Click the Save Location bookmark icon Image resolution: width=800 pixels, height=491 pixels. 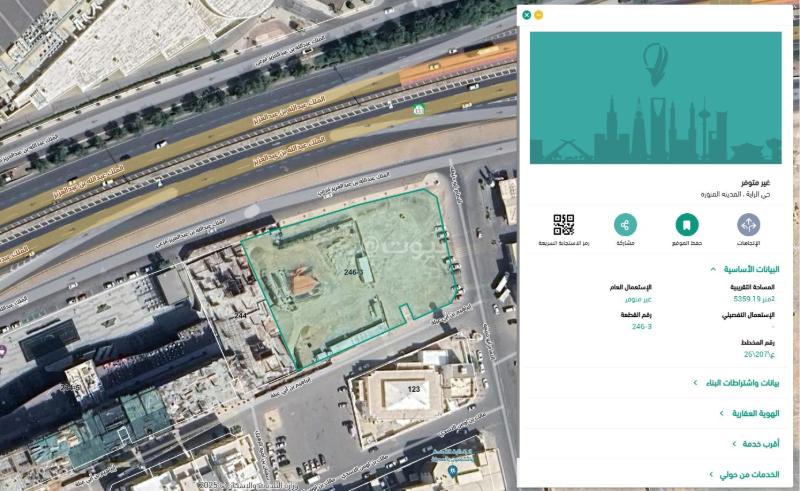(x=687, y=225)
